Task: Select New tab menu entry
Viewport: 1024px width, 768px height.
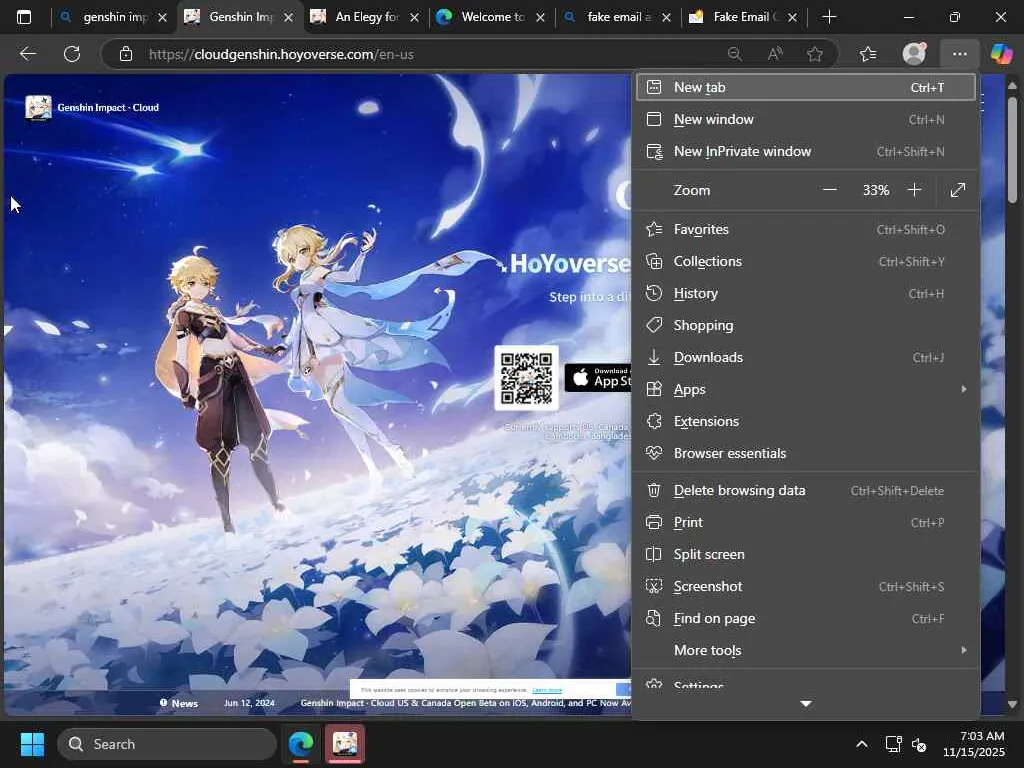Action: [806, 87]
